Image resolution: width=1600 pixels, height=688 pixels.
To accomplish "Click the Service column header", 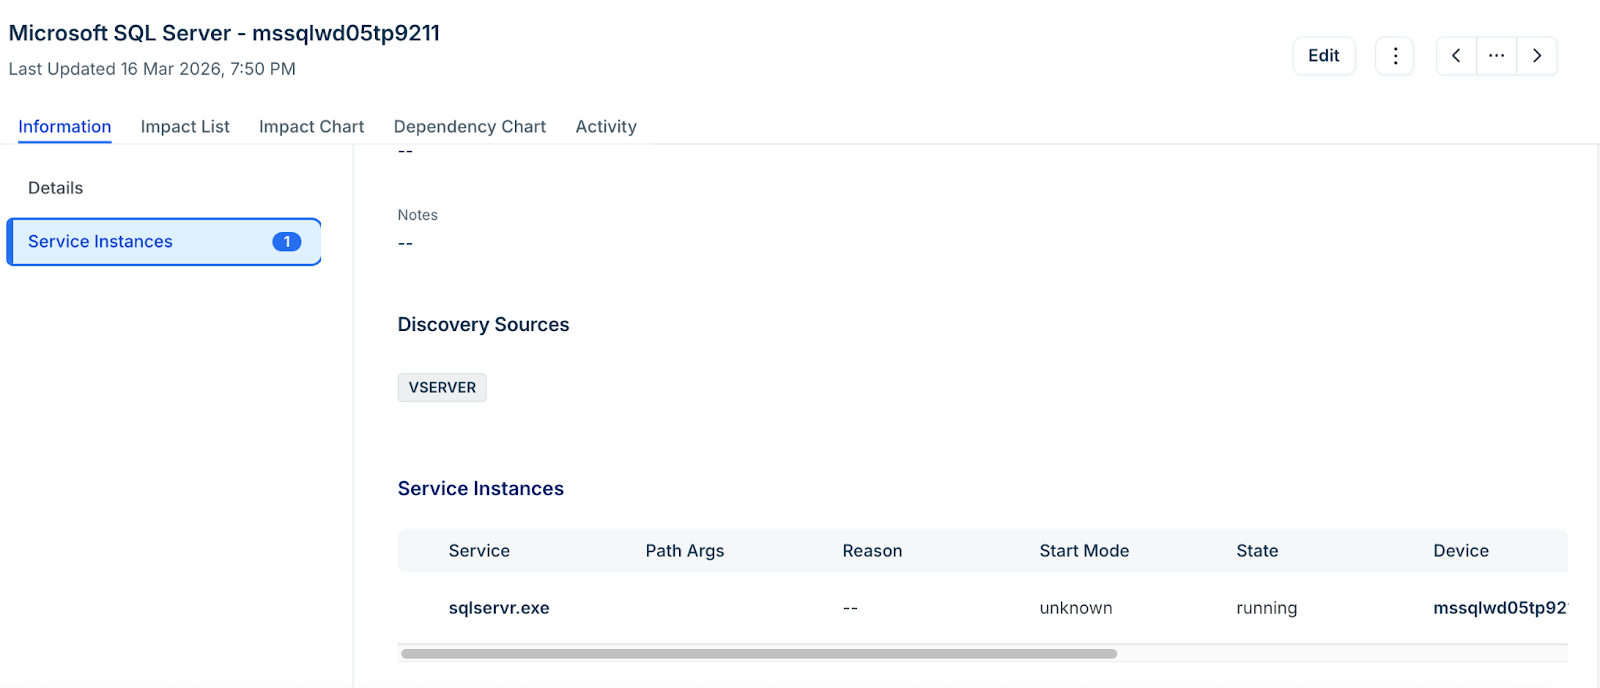I will coord(479,551).
